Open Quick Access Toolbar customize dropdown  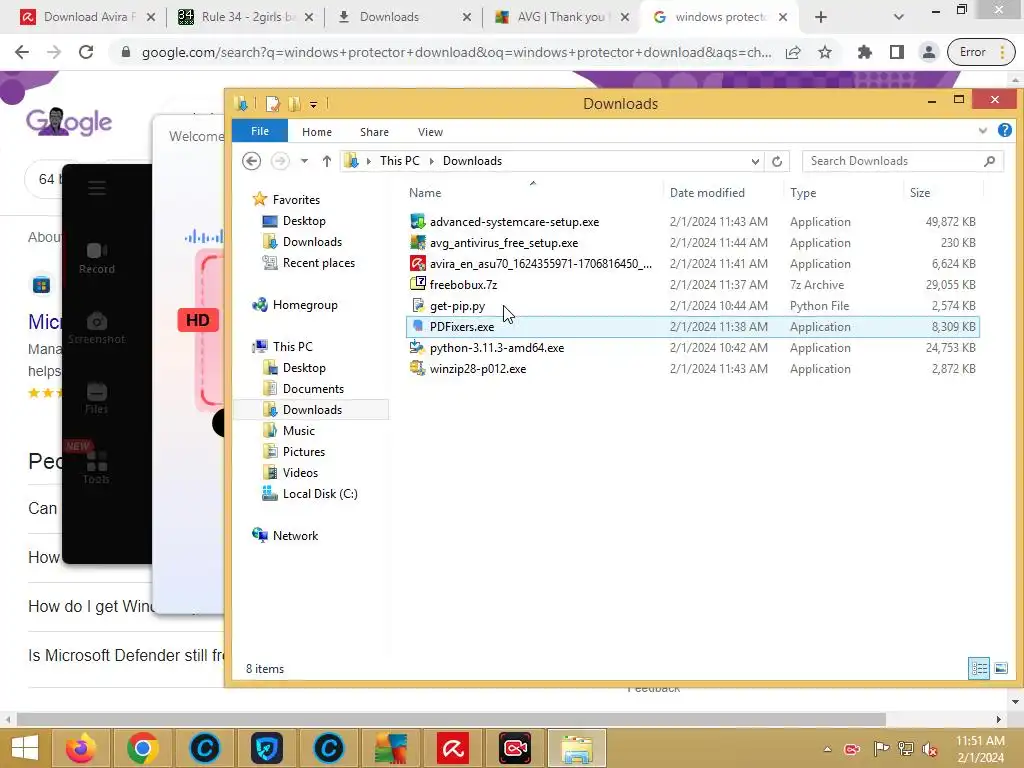coord(313,104)
